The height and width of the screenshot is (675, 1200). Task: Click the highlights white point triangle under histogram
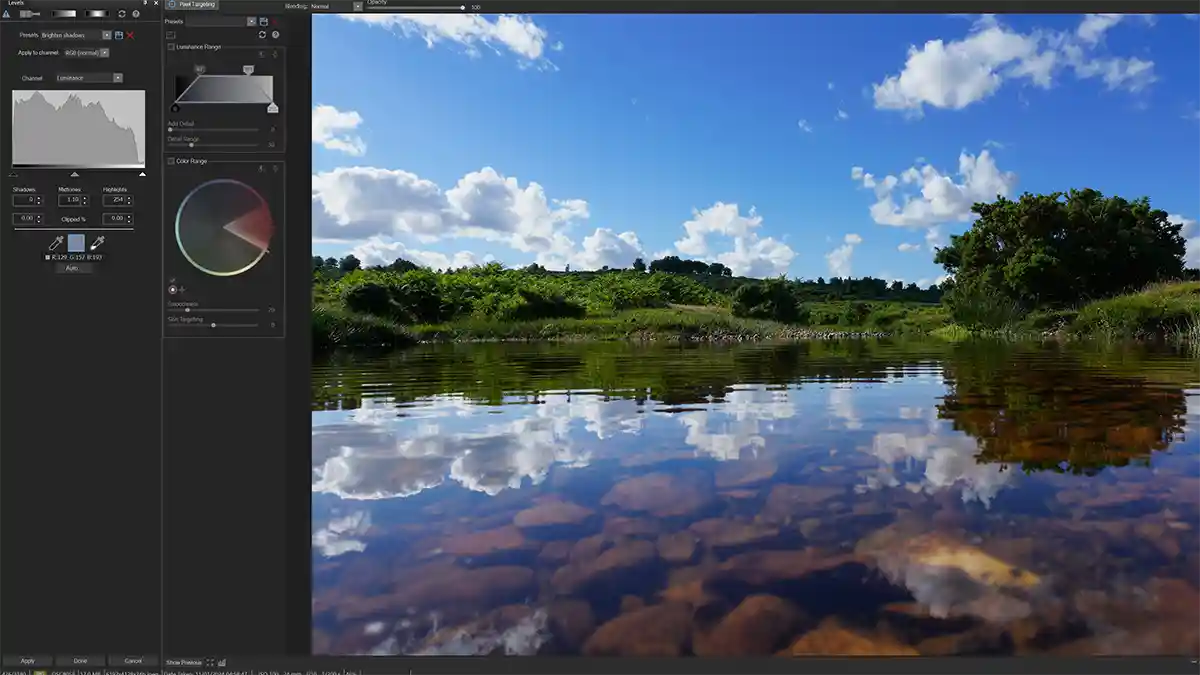click(142, 174)
